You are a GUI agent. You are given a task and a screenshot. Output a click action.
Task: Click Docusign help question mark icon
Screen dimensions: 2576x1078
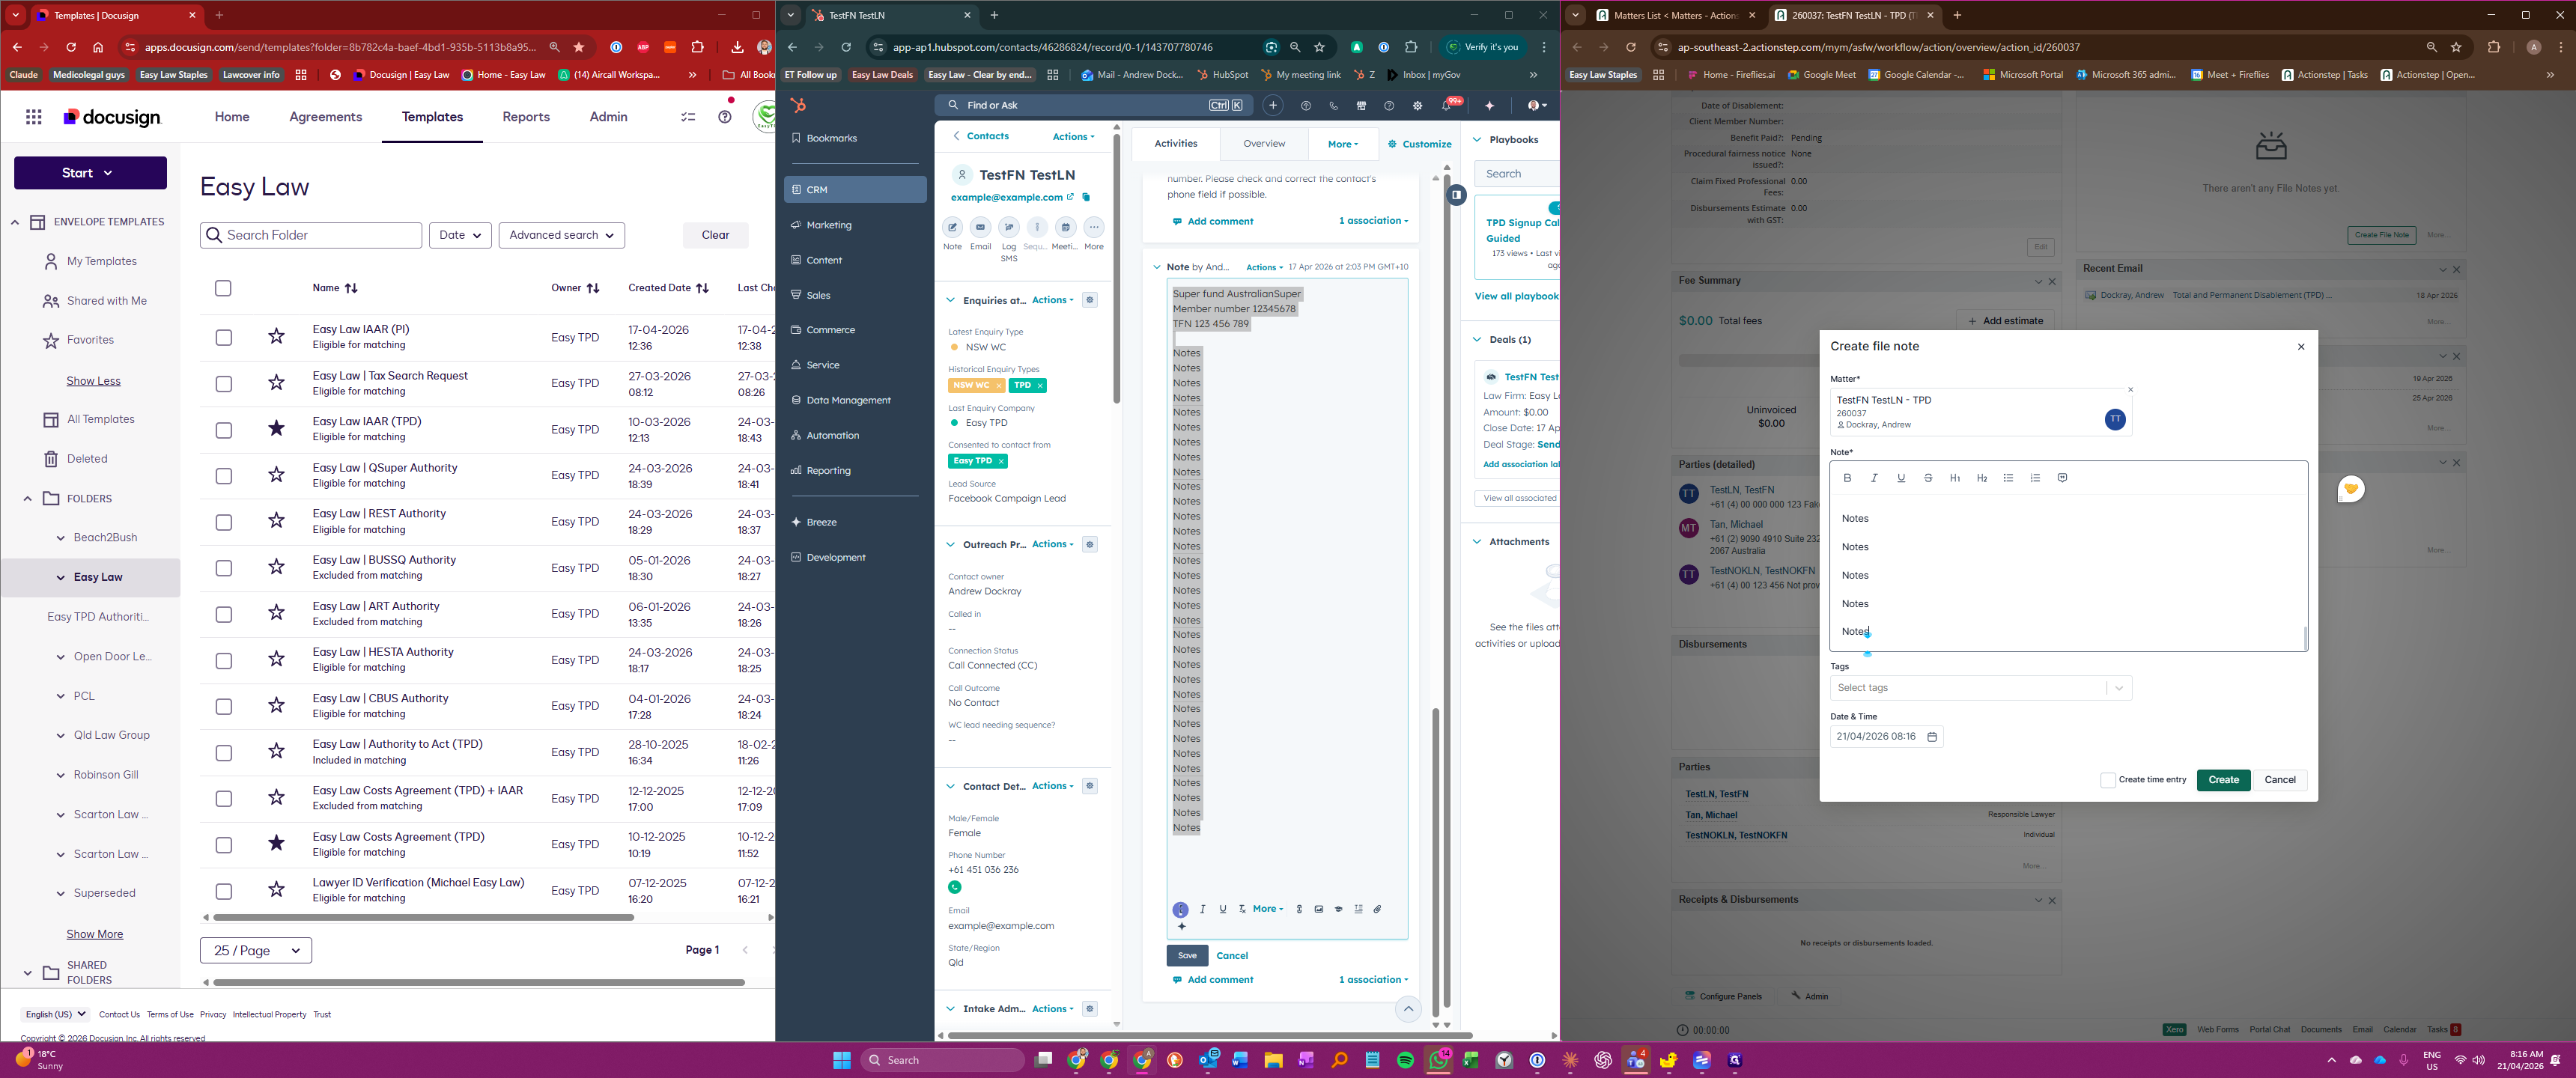725,117
